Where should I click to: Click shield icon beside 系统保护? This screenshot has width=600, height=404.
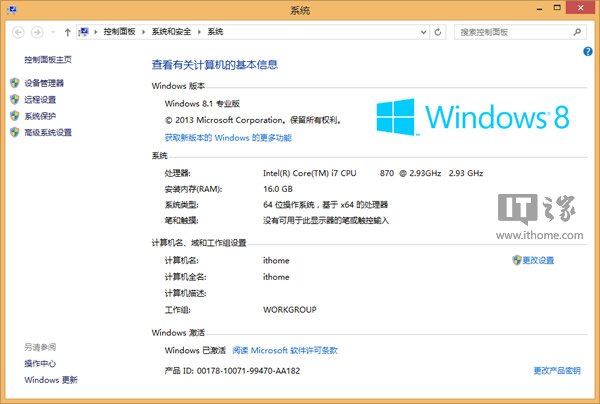pyautogui.click(x=15, y=116)
